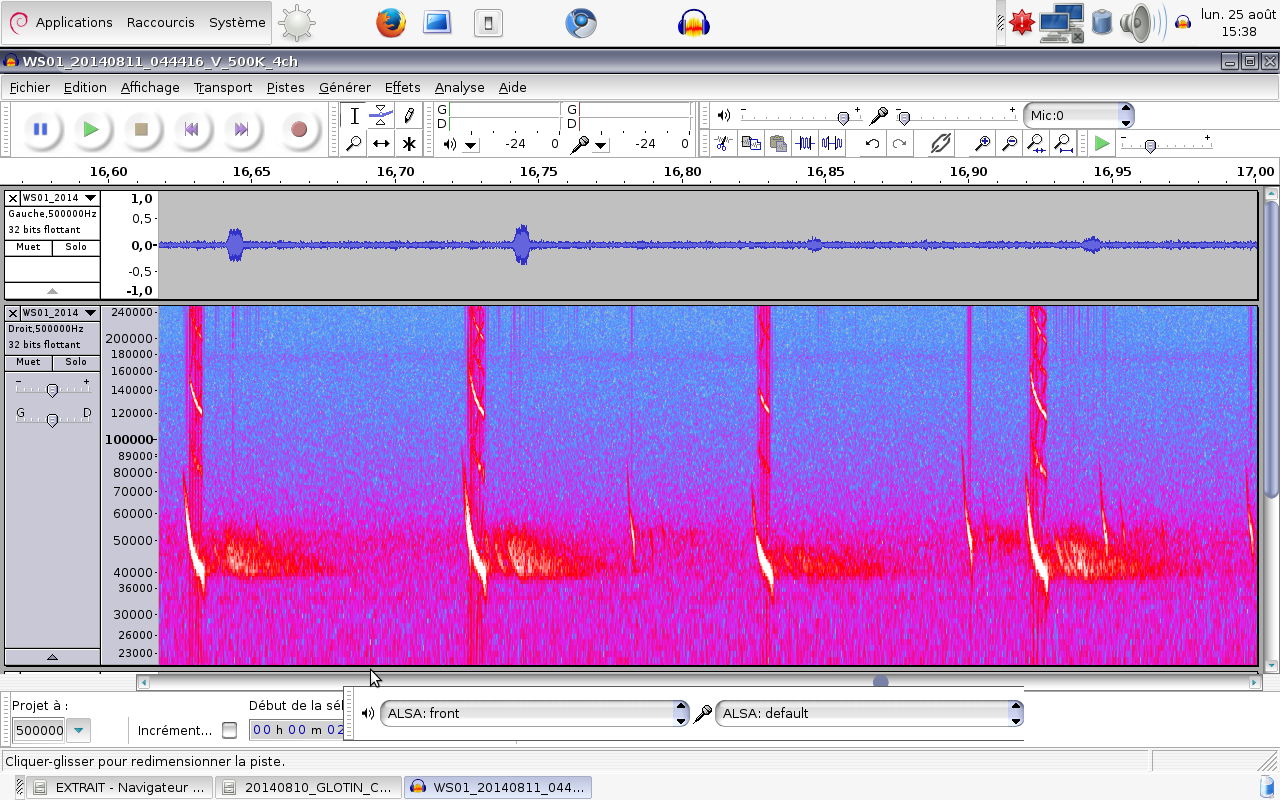Open the project rate 500000 dropdown
This screenshot has width=1280, height=800.
[78, 730]
